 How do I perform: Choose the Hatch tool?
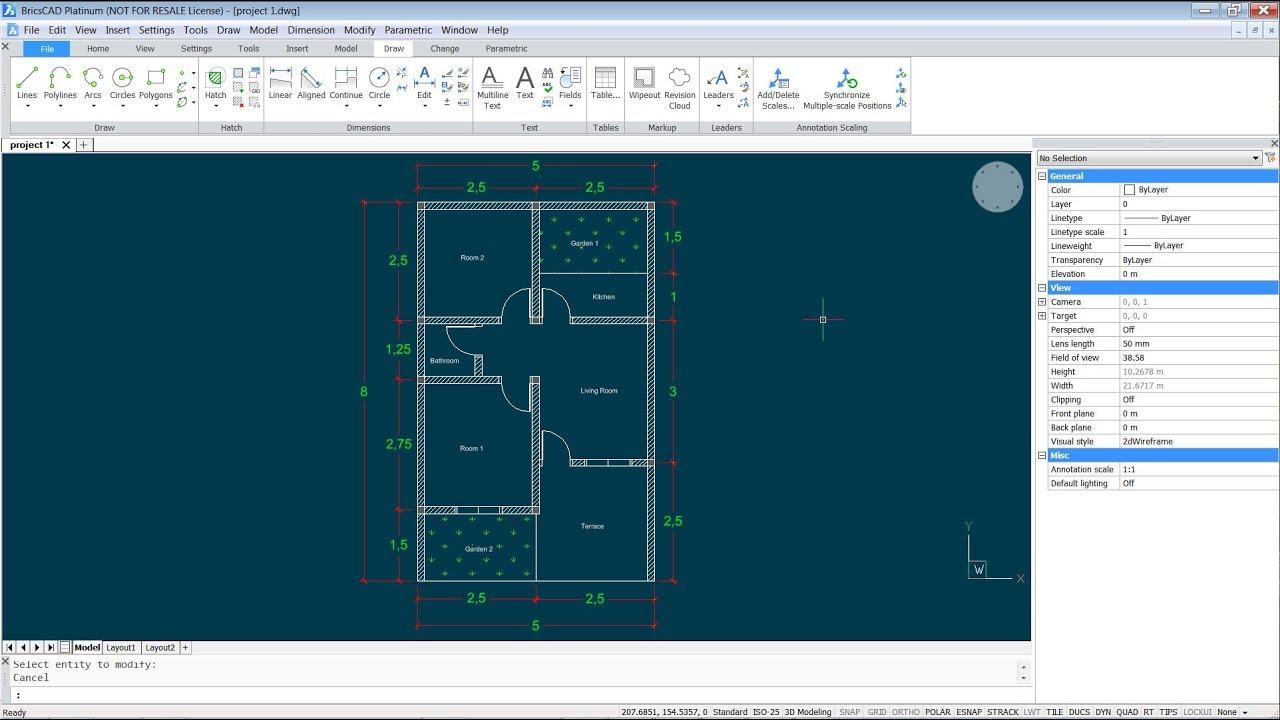pyautogui.click(x=215, y=84)
